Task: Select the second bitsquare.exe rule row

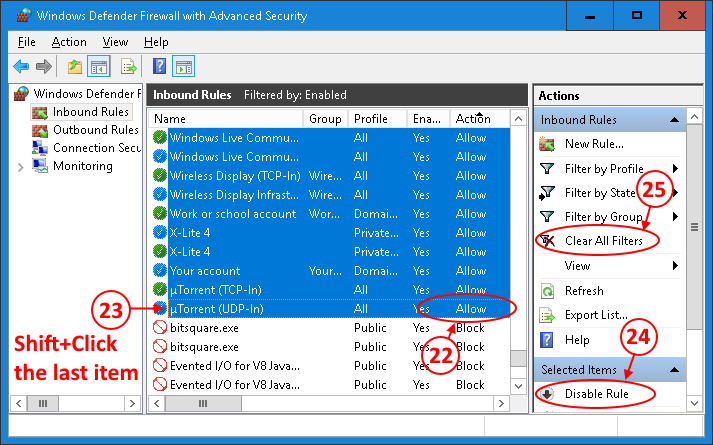Action: [330, 347]
